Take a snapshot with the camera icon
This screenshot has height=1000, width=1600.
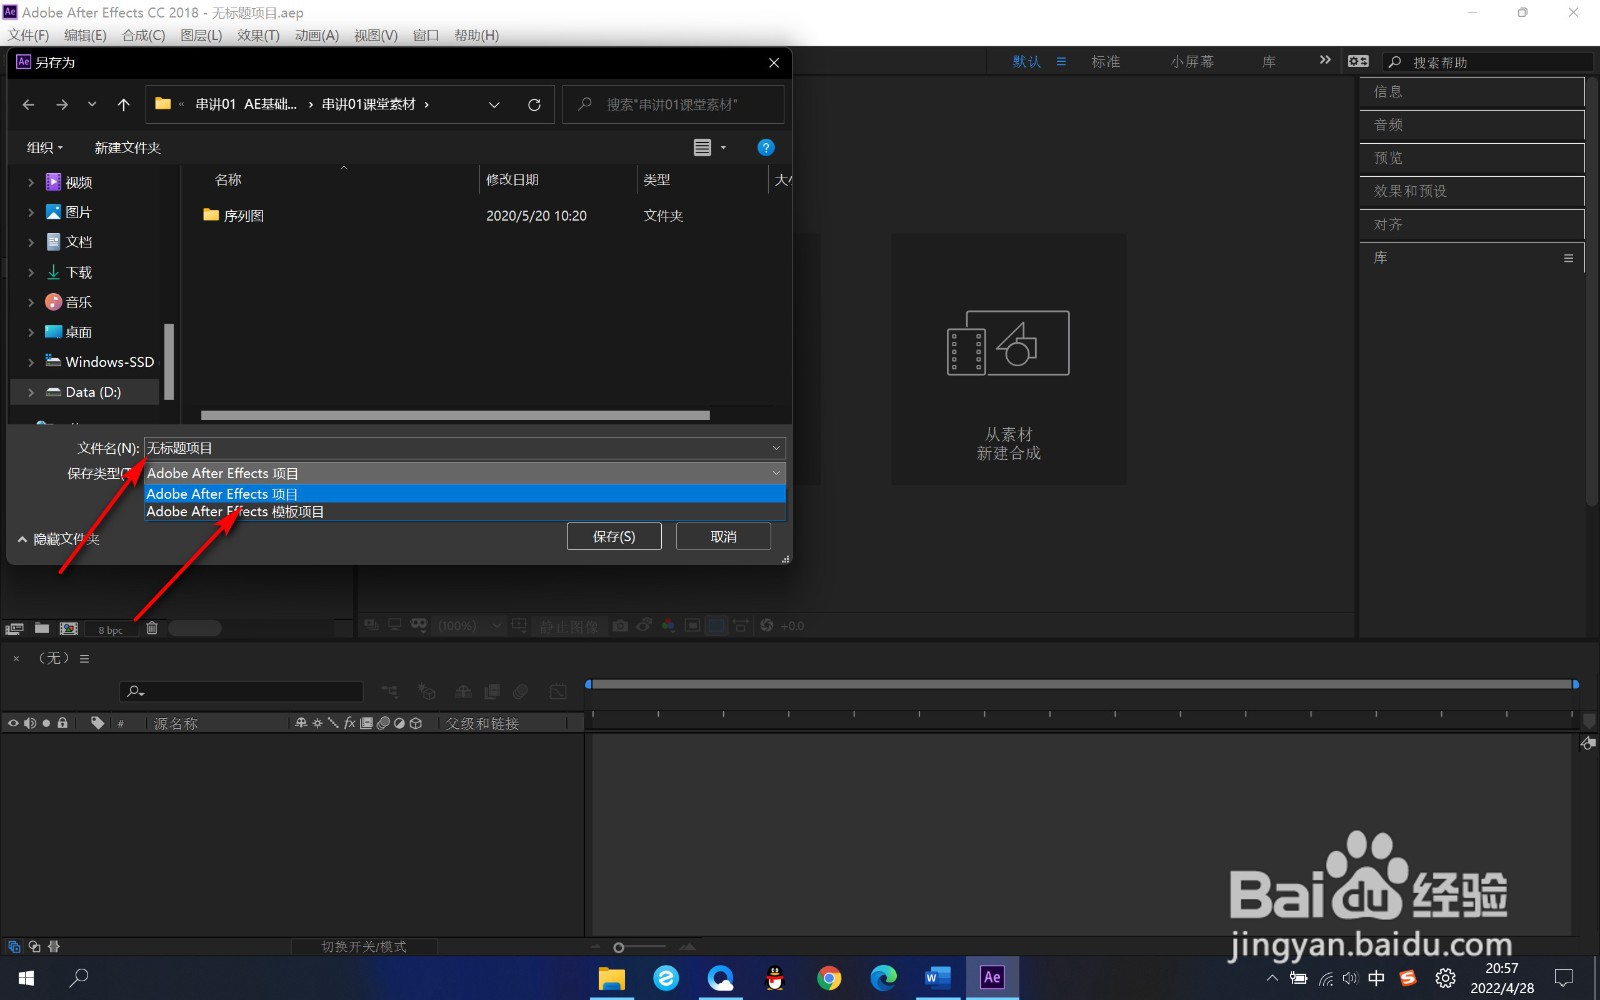tap(620, 625)
